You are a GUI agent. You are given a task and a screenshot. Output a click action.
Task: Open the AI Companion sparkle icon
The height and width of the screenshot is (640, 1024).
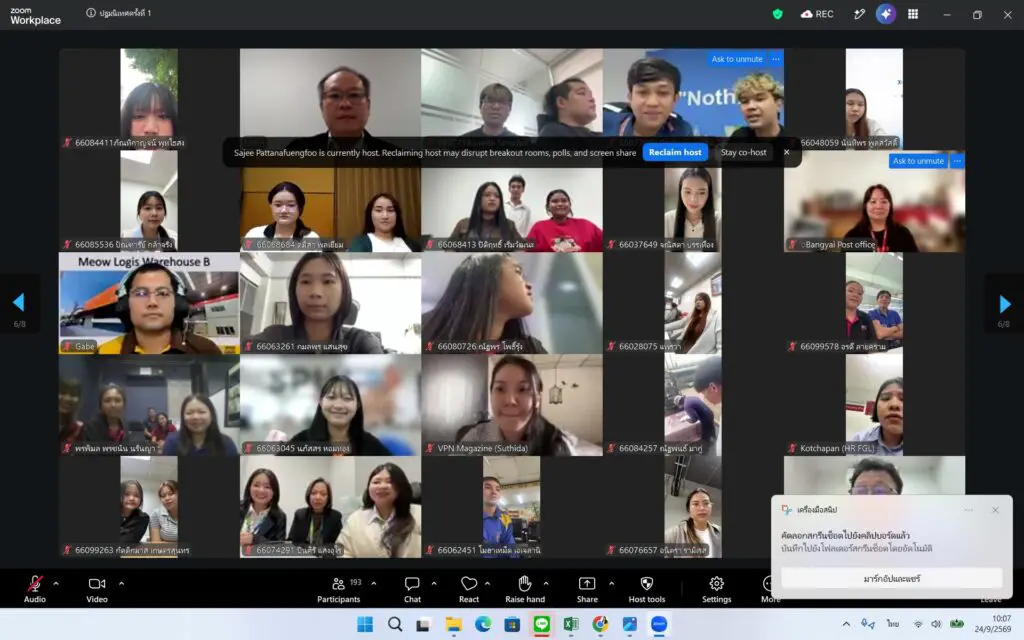[886, 14]
